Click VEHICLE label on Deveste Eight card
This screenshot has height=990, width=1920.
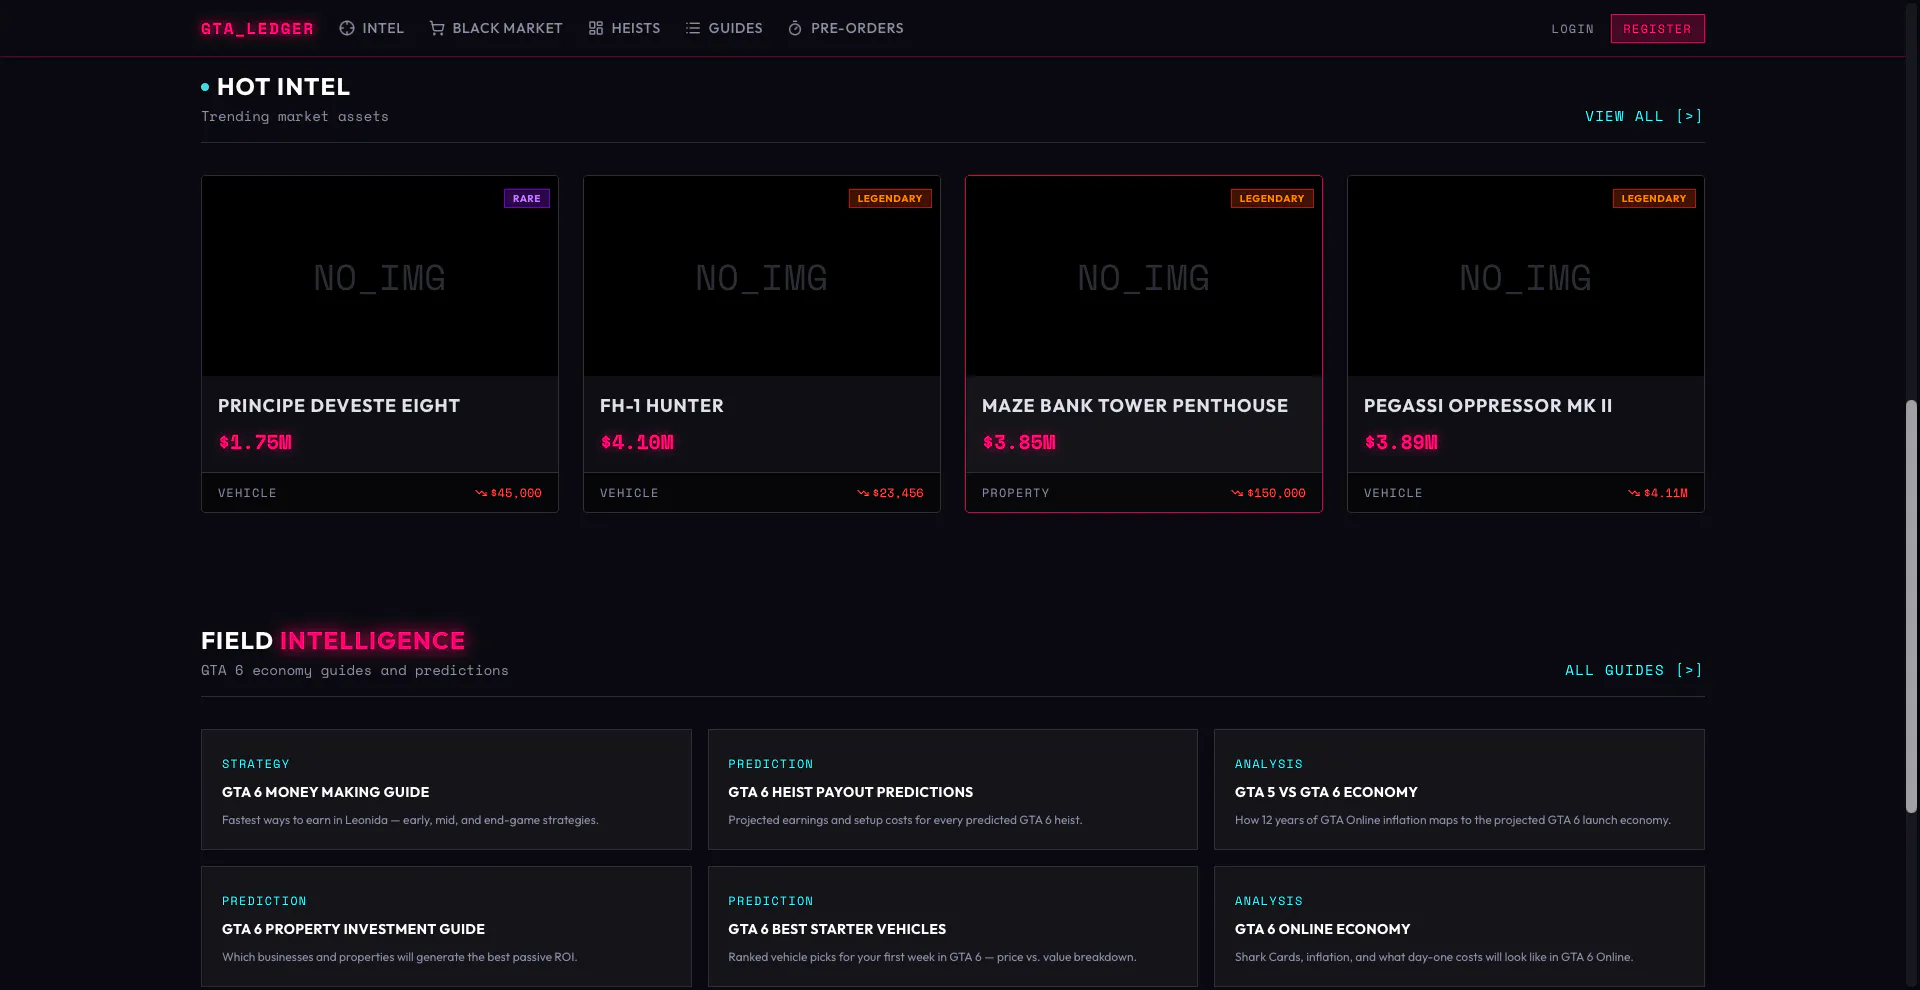click(x=247, y=493)
